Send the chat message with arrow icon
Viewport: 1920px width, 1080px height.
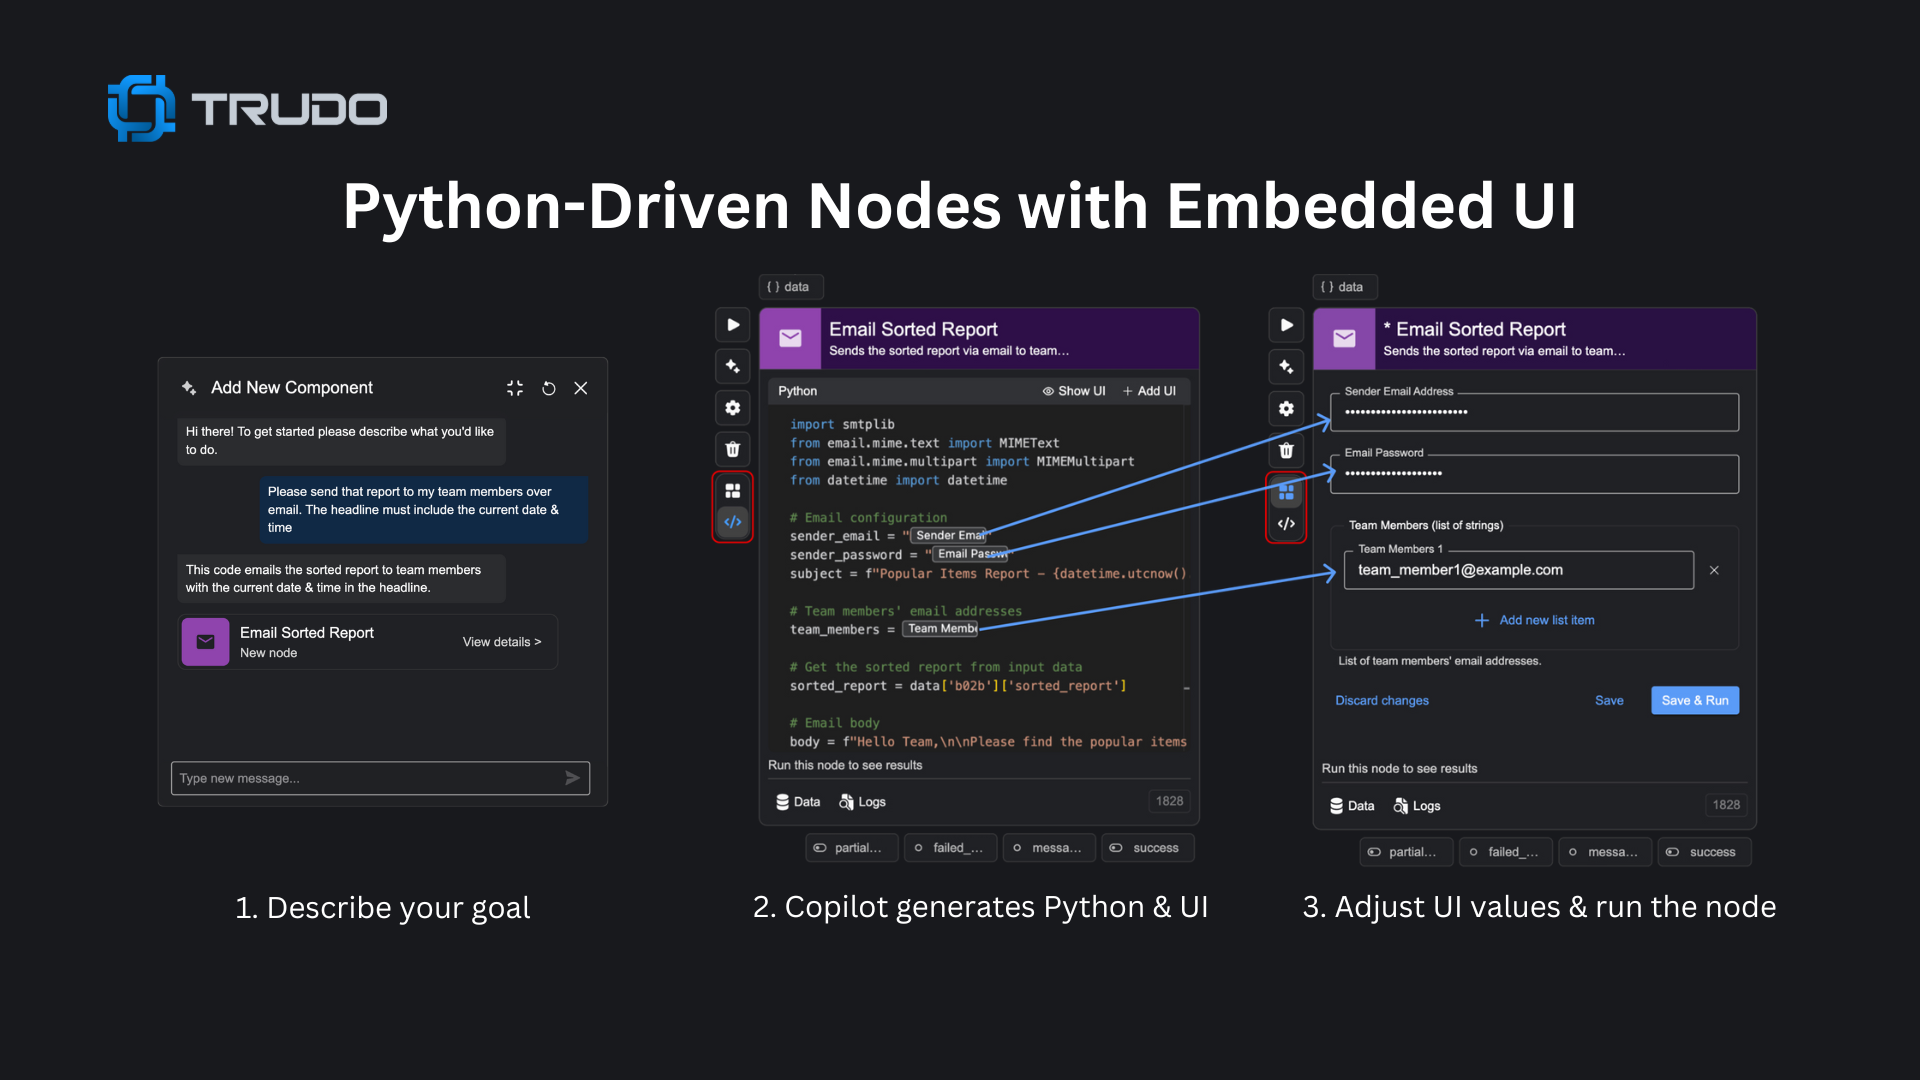click(572, 778)
